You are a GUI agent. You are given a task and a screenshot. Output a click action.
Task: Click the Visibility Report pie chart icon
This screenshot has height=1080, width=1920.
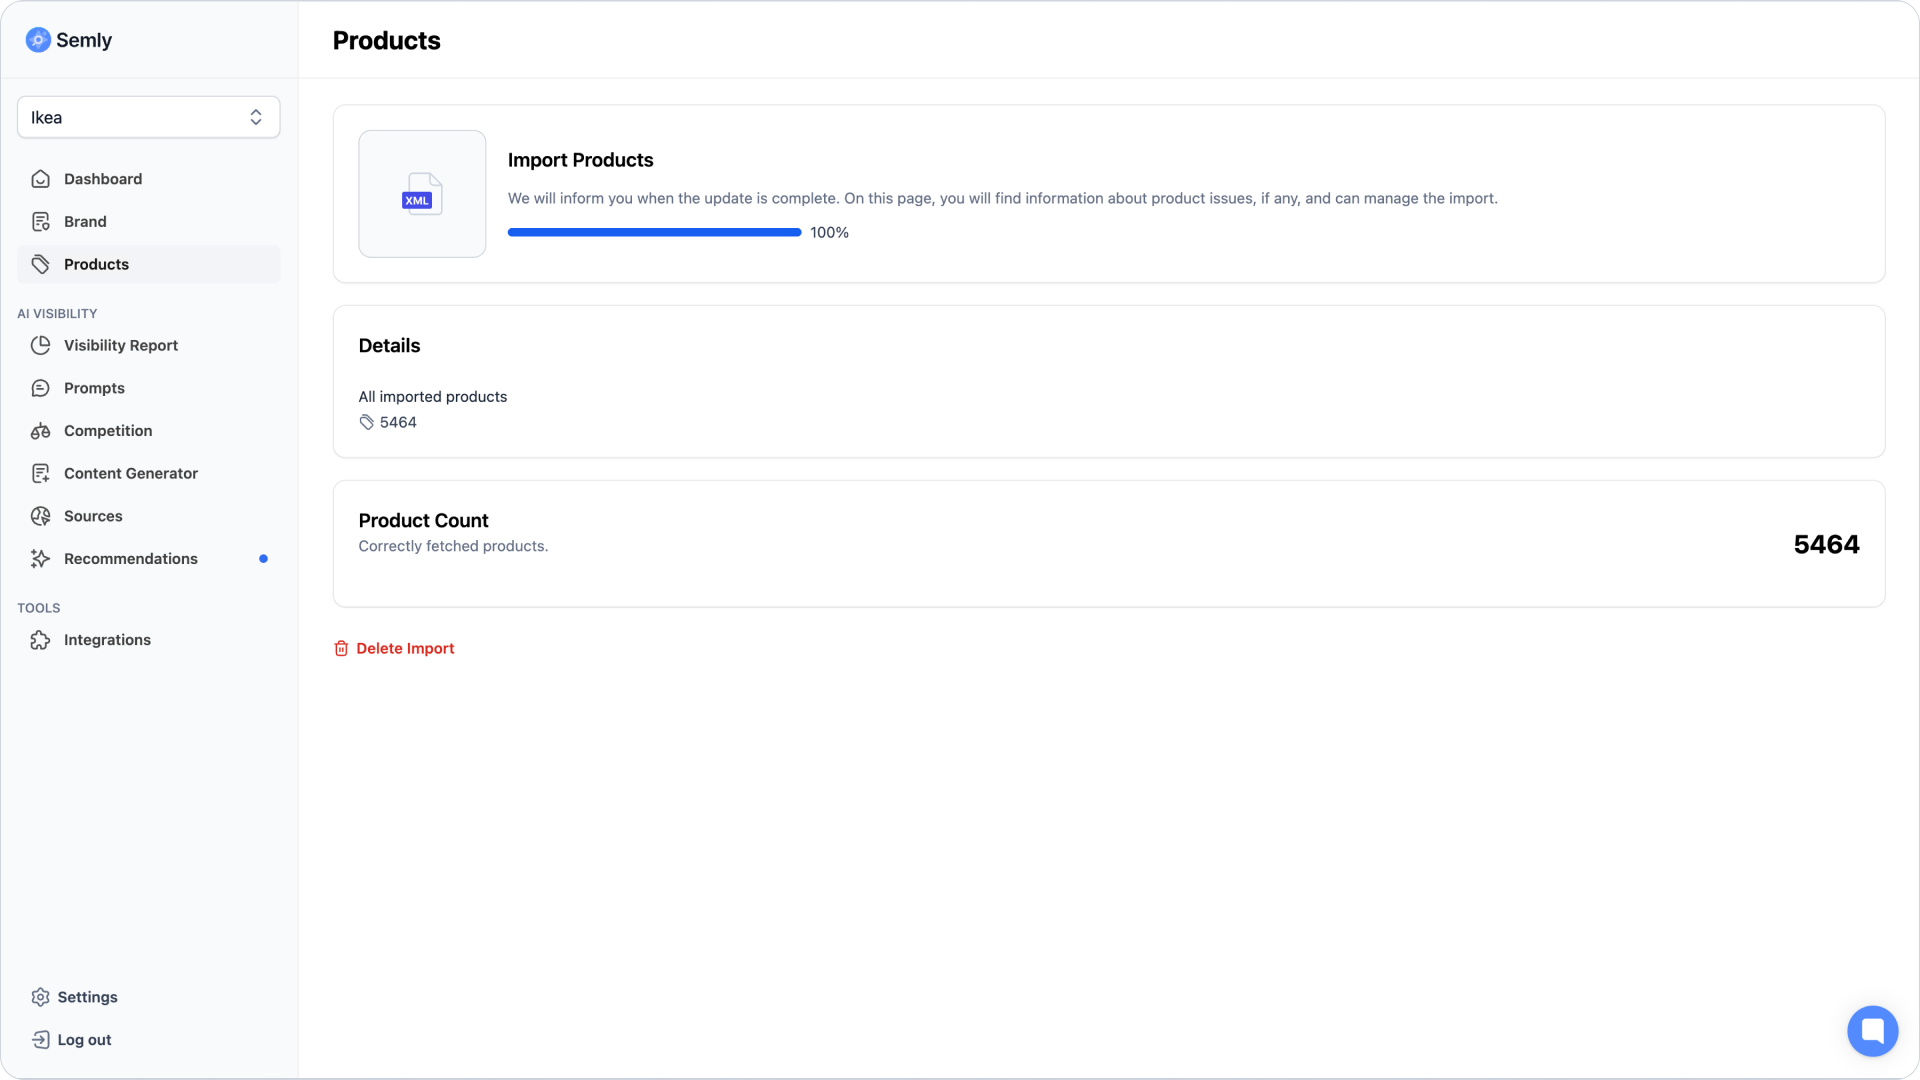pyautogui.click(x=40, y=345)
